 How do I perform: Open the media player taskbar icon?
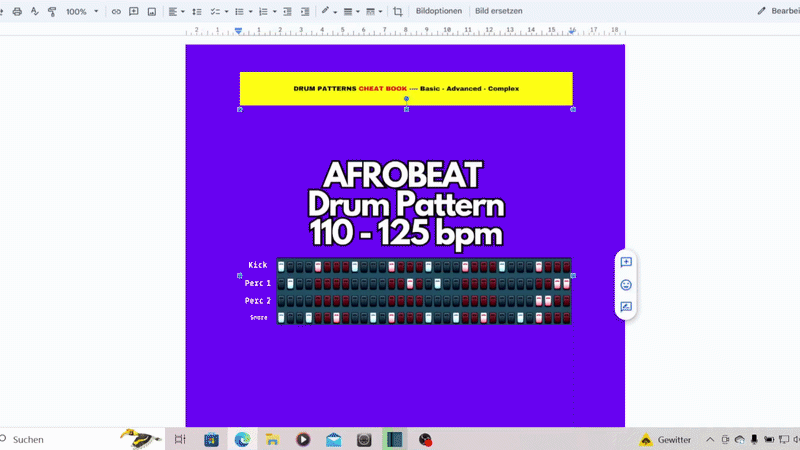pos(303,439)
